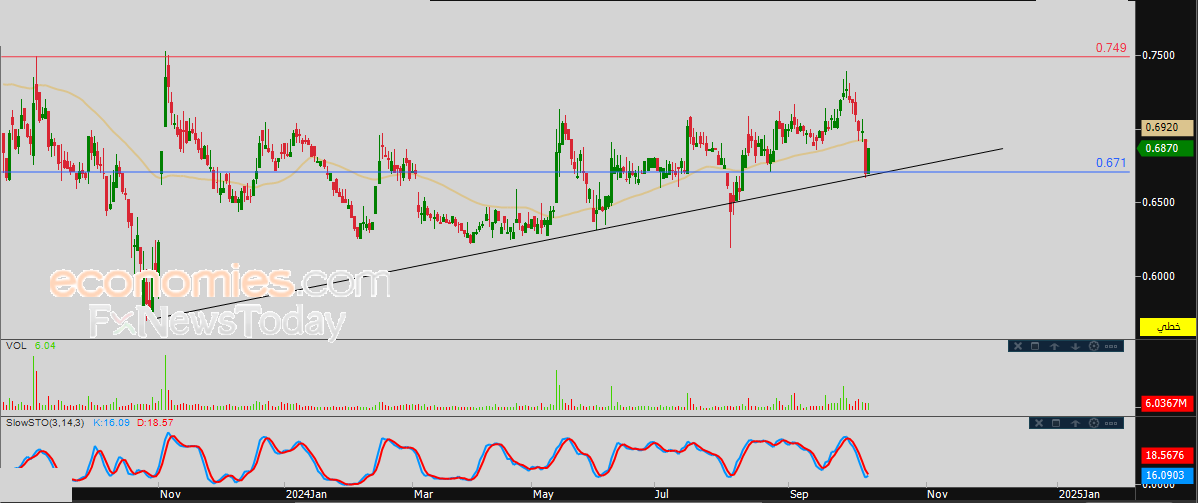
Task: Click the 0.6920 moving average price tag
Action: tap(1166, 128)
